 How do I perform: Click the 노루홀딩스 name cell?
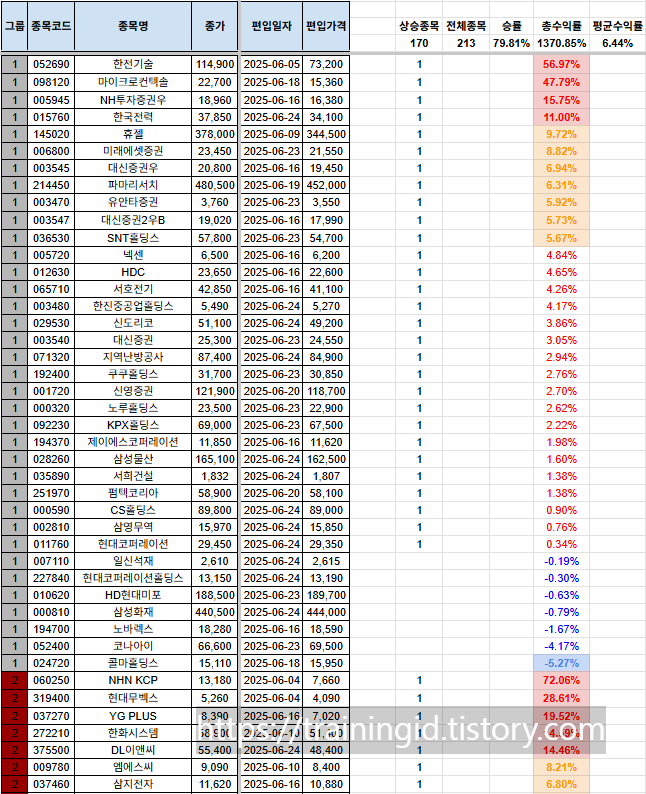click(x=133, y=408)
